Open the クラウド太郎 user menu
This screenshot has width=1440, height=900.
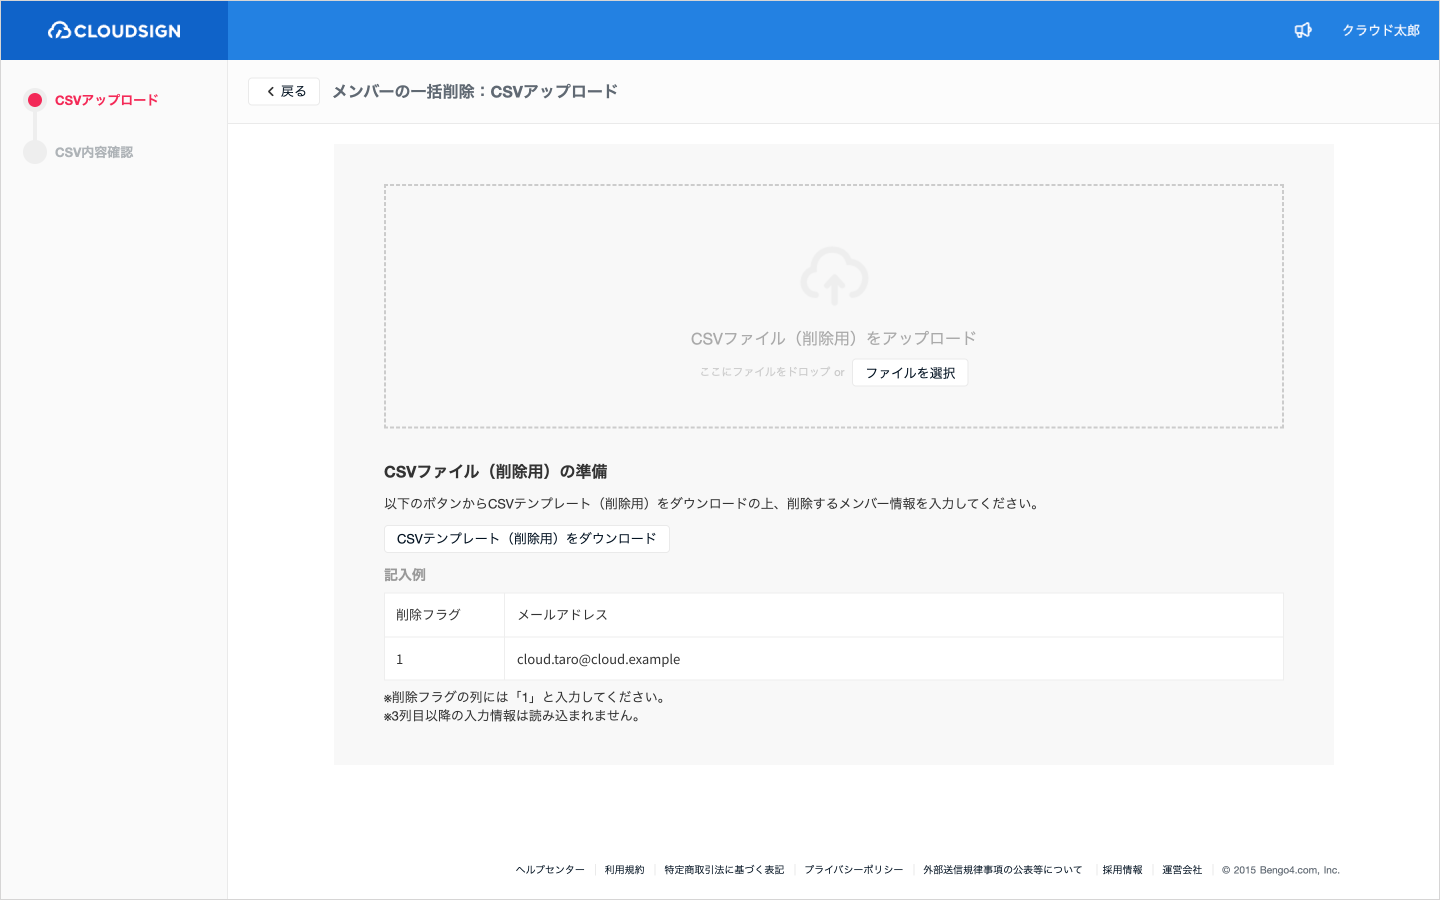click(x=1381, y=31)
